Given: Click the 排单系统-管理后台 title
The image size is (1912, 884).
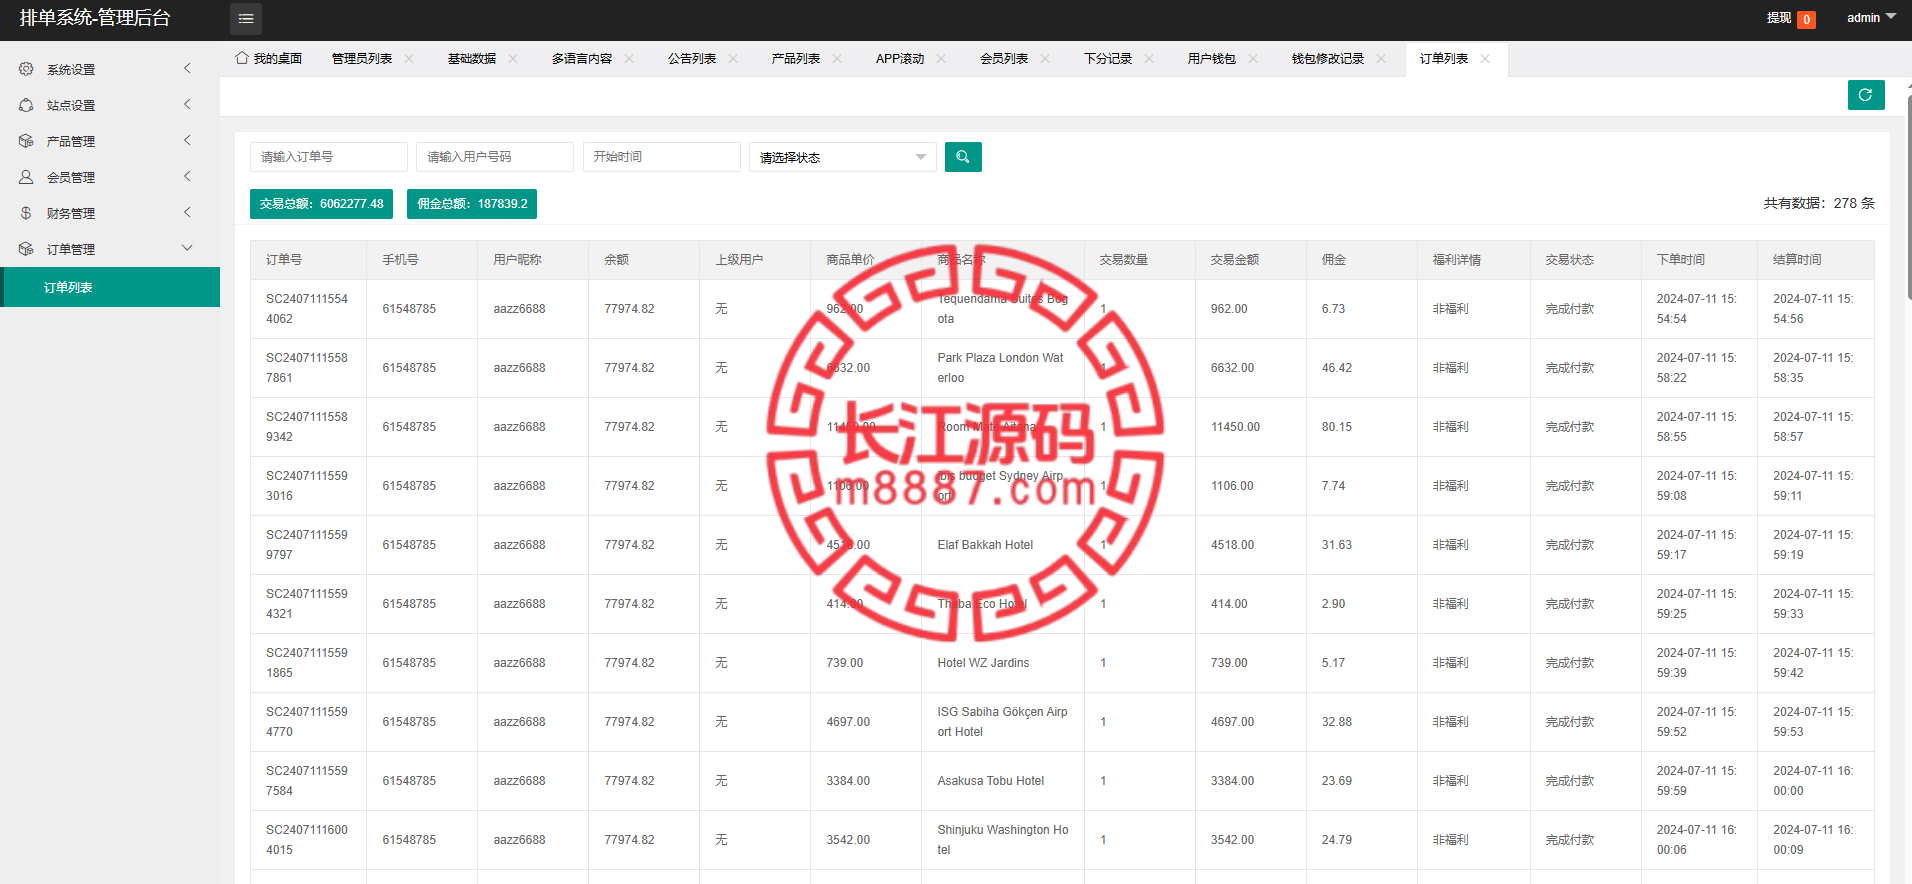Looking at the screenshot, I should tap(95, 18).
